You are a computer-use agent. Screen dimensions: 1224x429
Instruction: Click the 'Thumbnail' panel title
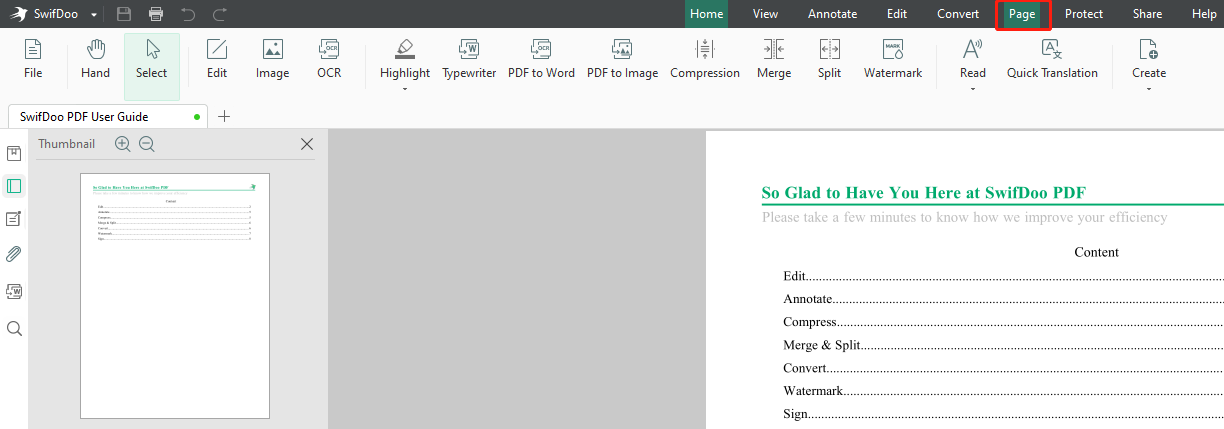(x=67, y=144)
